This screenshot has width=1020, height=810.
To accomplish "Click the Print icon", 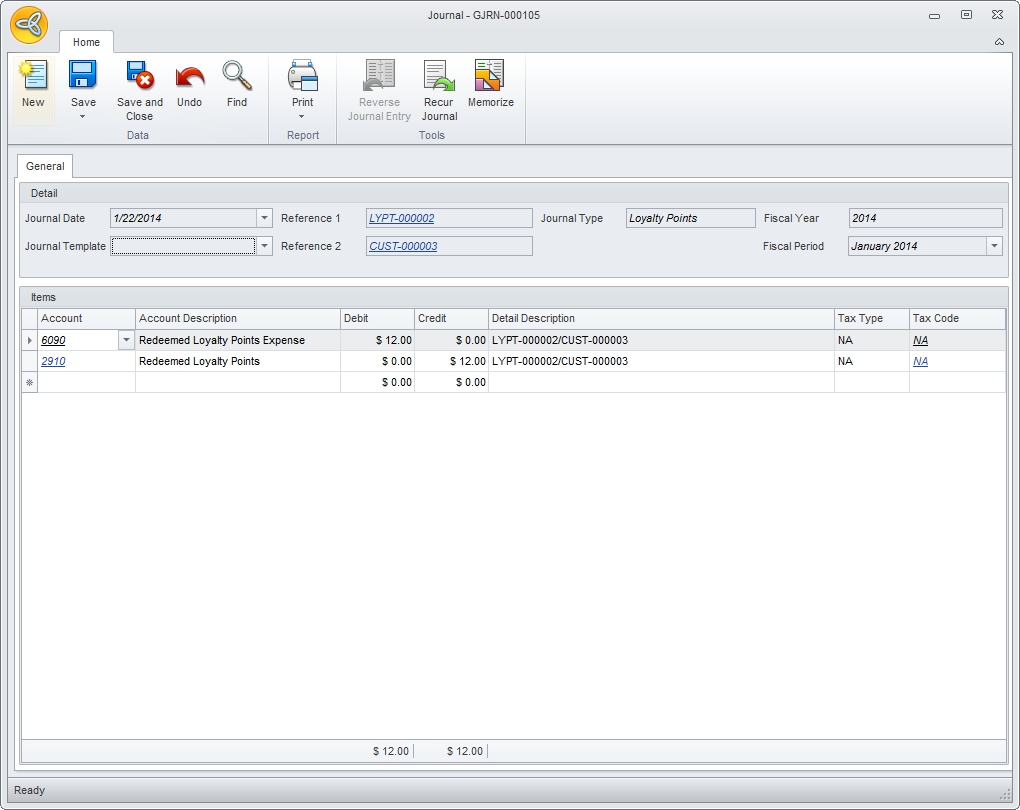I will pyautogui.click(x=302, y=75).
